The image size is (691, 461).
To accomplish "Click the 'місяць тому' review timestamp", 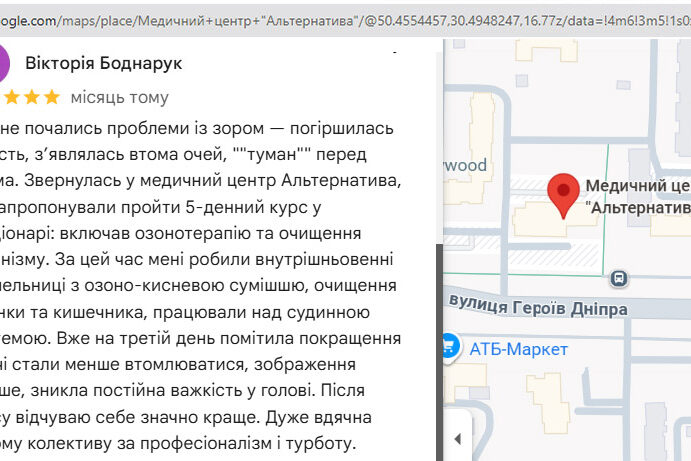I will pos(120,98).
